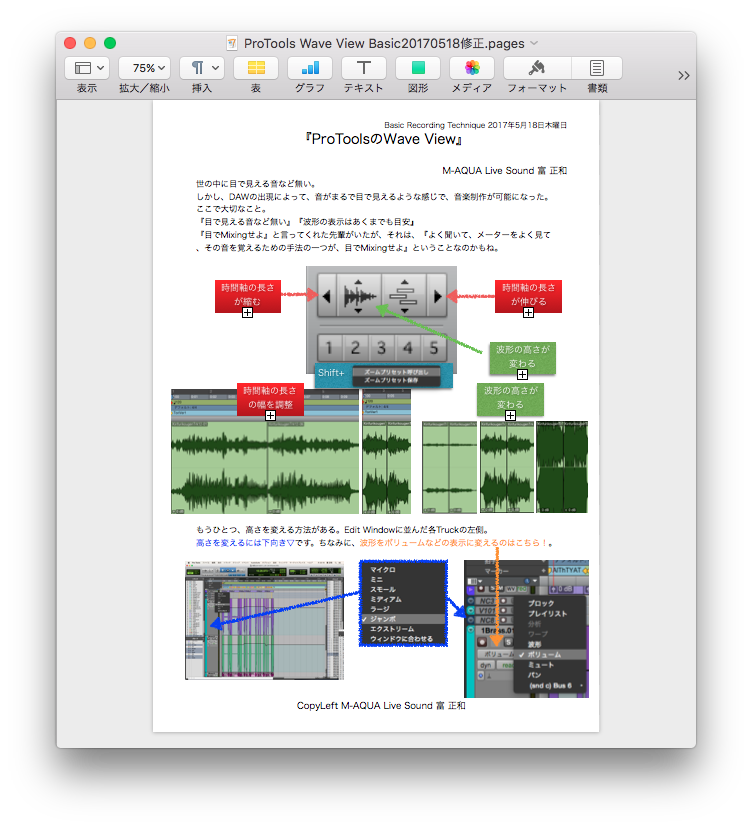Select the Pro Tools Edit Window screenshot
The height and width of the screenshot is (828, 752).
click(264, 620)
